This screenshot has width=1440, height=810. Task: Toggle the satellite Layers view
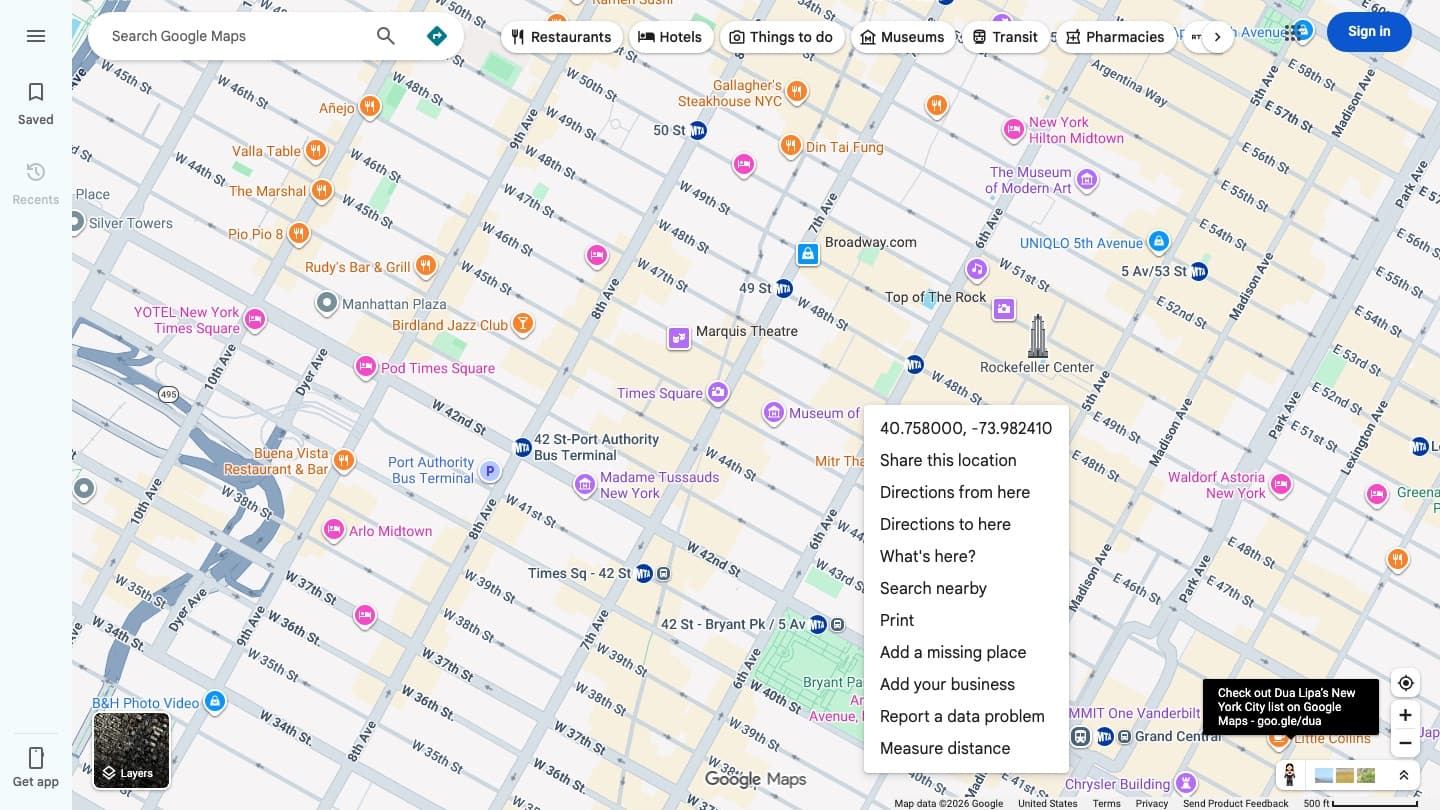pos(131,750)
